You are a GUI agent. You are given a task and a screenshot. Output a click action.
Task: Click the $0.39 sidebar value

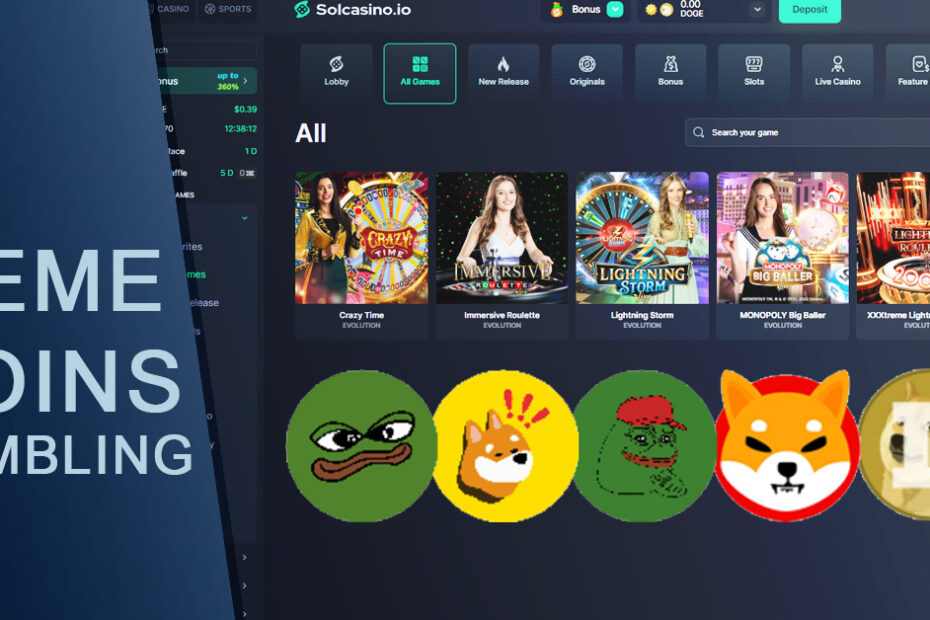(x=246, y=109)
